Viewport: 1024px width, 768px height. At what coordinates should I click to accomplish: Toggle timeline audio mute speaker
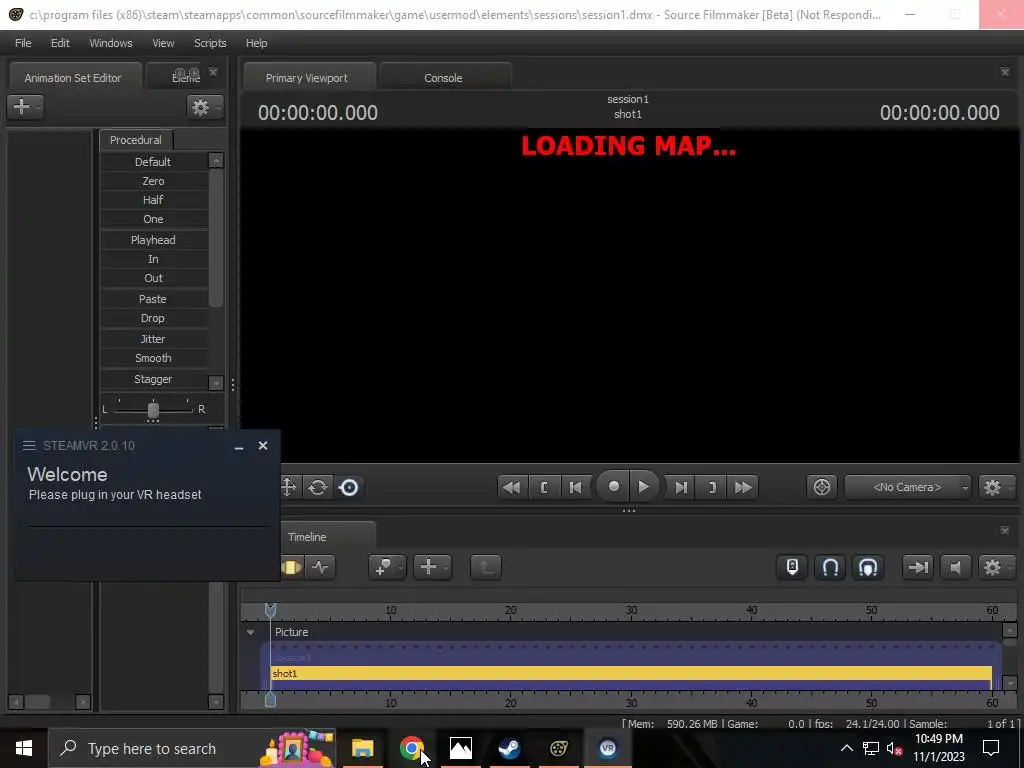pyautogui.click(x=955, y=567)
